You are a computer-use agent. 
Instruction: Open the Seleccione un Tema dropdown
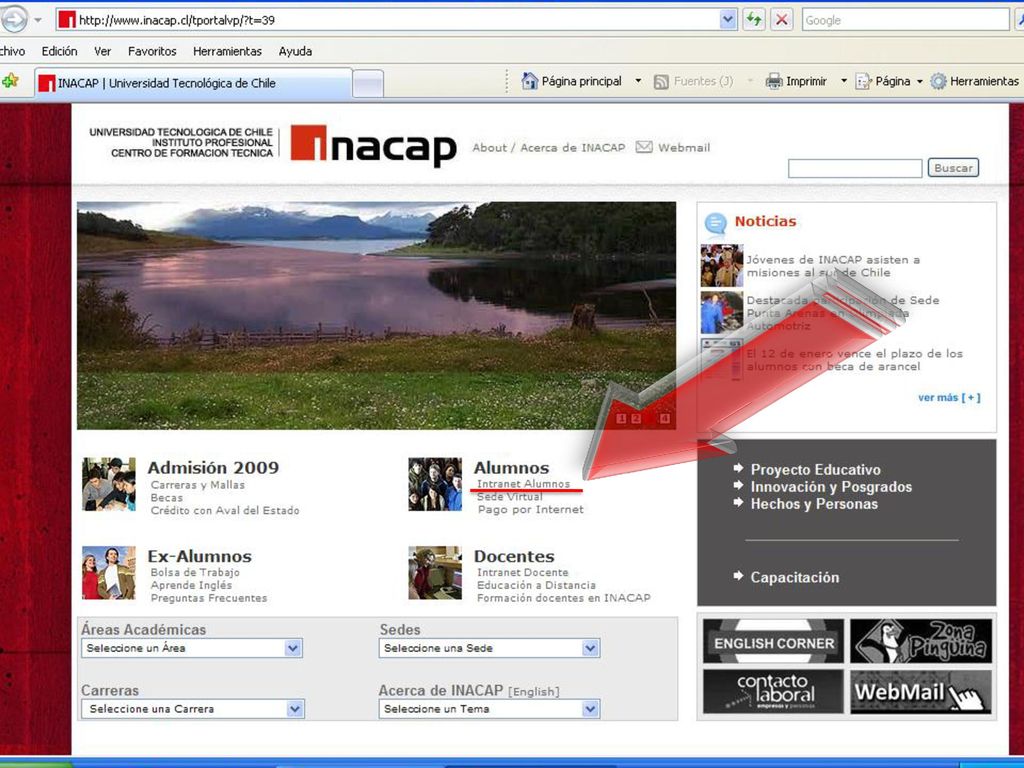coord(489,709)
